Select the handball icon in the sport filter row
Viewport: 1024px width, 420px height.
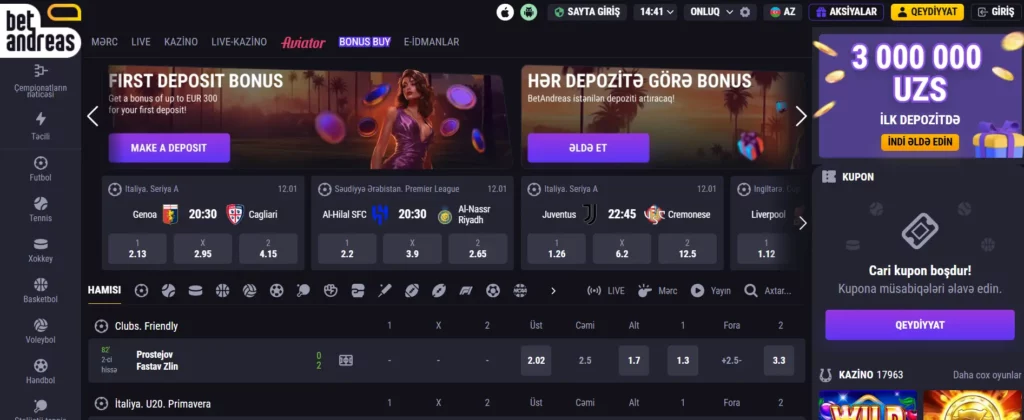pos(276,291)
